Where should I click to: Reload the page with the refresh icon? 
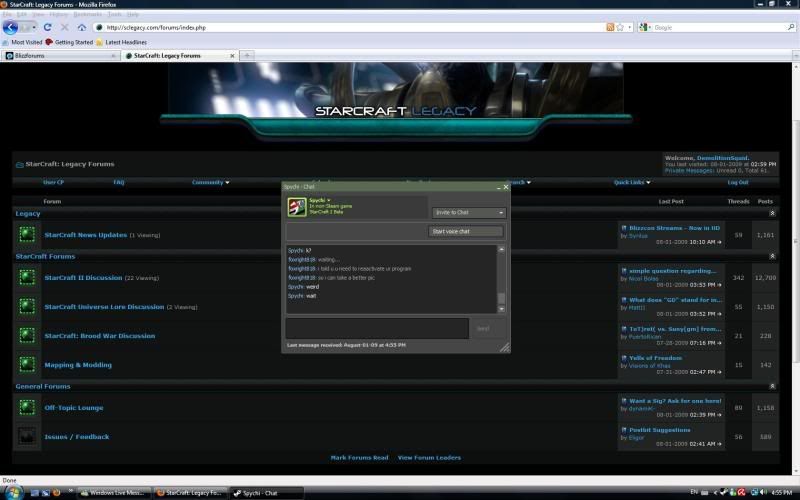click(47, 27)
